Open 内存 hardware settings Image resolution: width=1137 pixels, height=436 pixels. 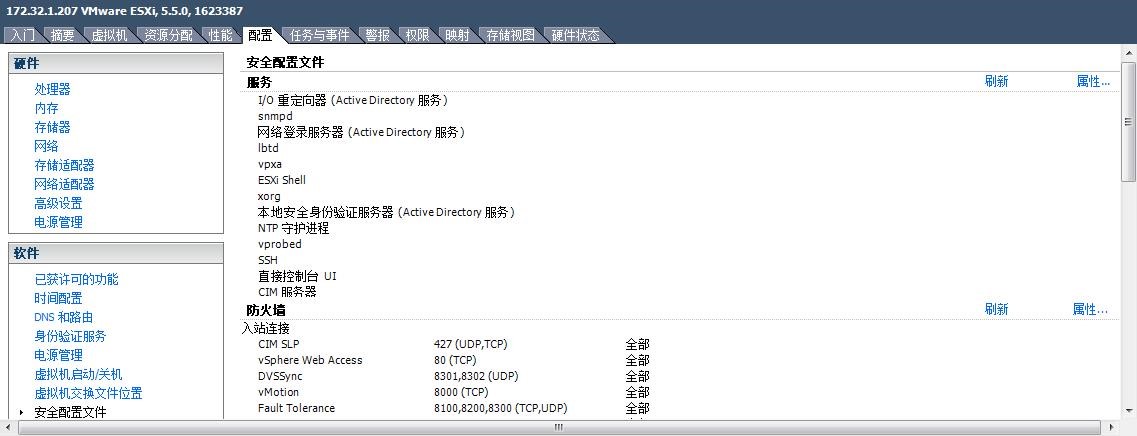46,108
